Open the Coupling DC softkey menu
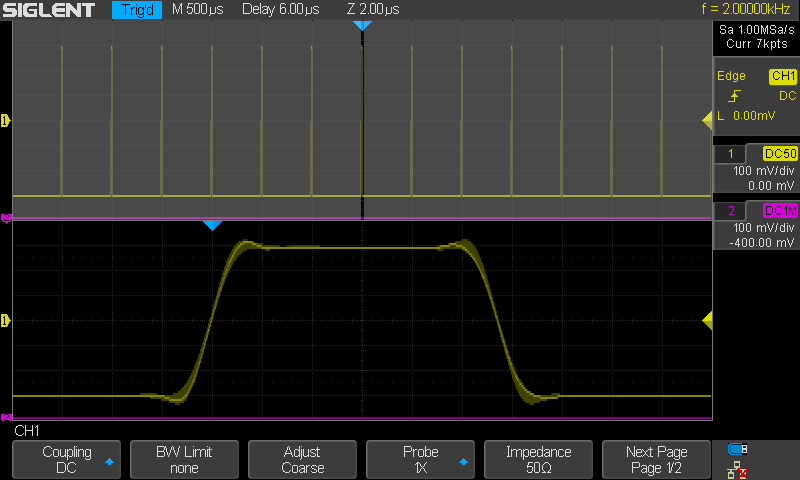Viewport: 800px width, 480px height. [66, 460]
